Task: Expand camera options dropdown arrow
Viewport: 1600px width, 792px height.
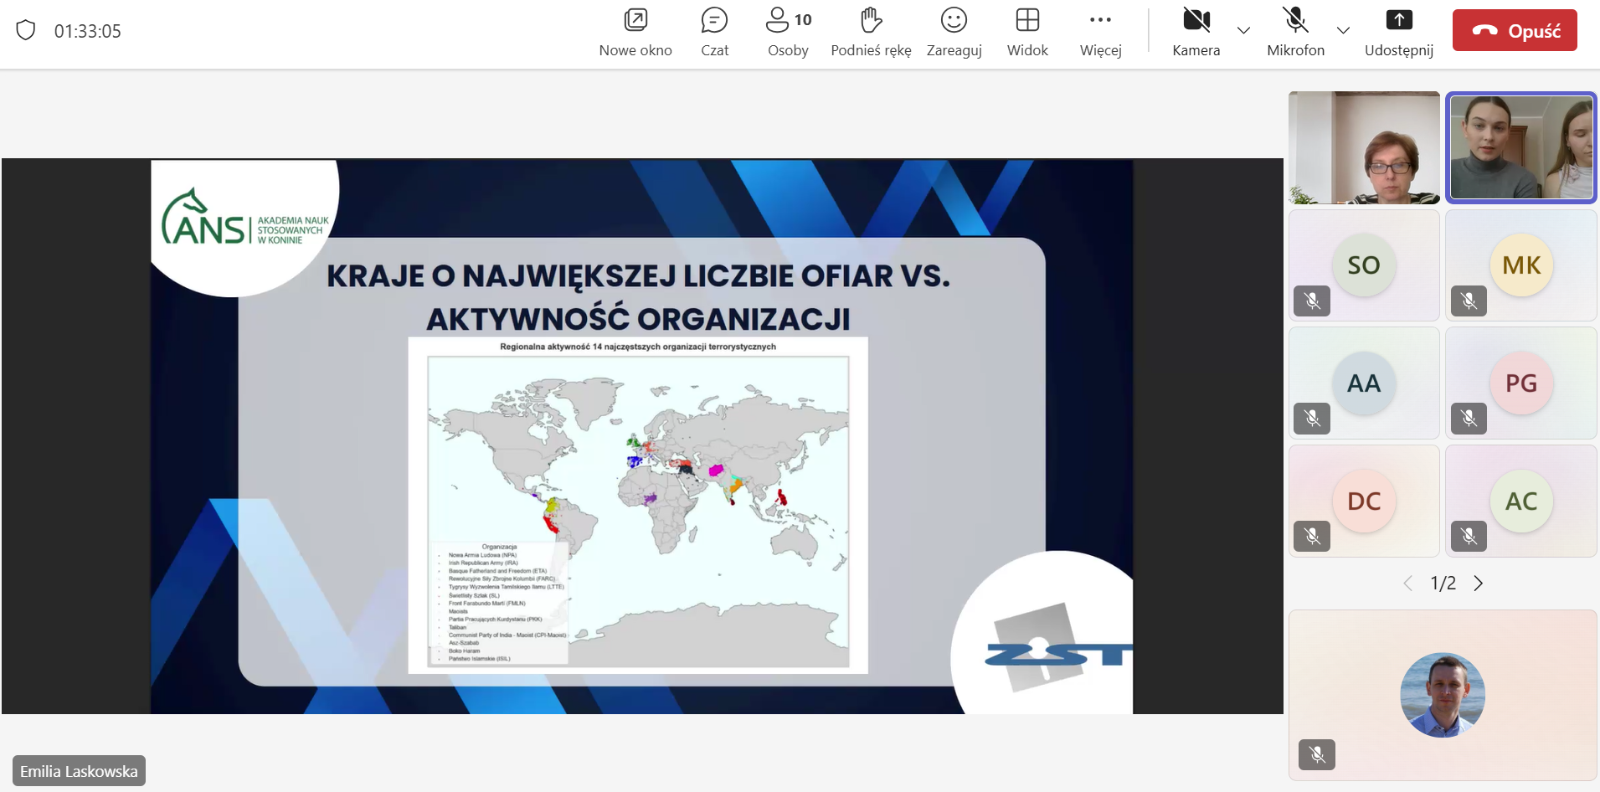Action: [x=1244, y=30]
